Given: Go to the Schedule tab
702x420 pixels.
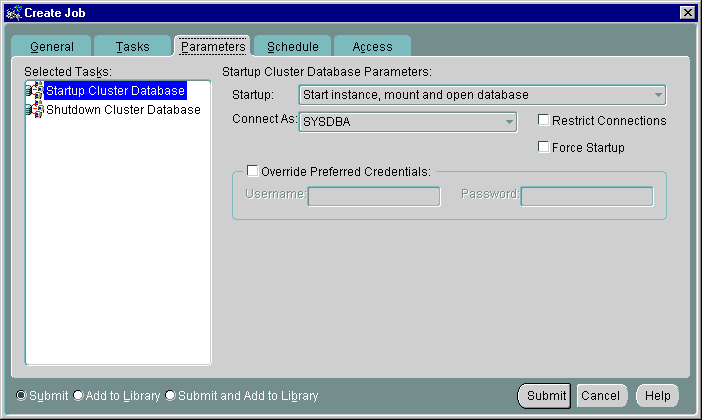Looking at the screenshot, I should tap(292, 47).
